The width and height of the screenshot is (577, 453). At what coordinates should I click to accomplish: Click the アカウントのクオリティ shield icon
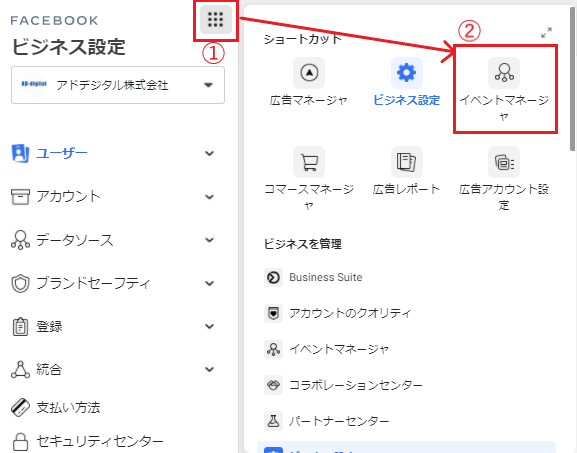click(x=273, y=313)
